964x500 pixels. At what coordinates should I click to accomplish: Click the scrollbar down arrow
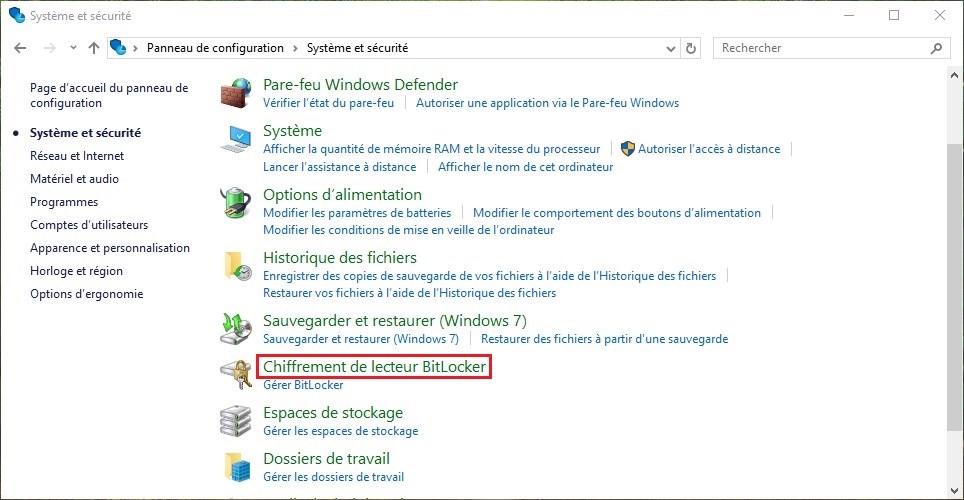[x=954, y=491]
